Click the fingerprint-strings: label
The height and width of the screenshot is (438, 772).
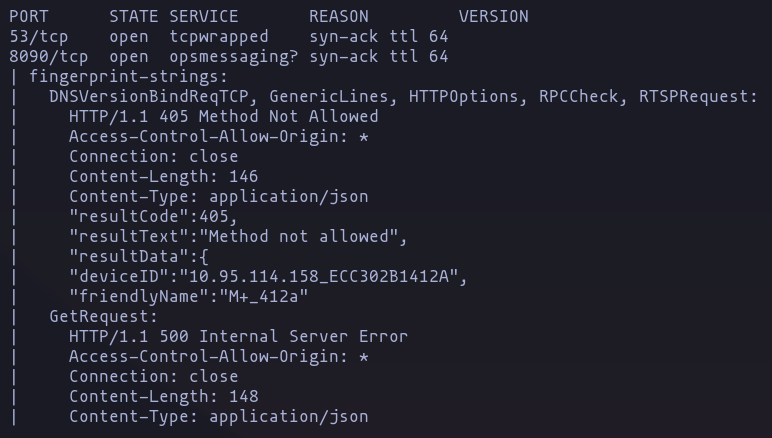click(x=129, y=77)
